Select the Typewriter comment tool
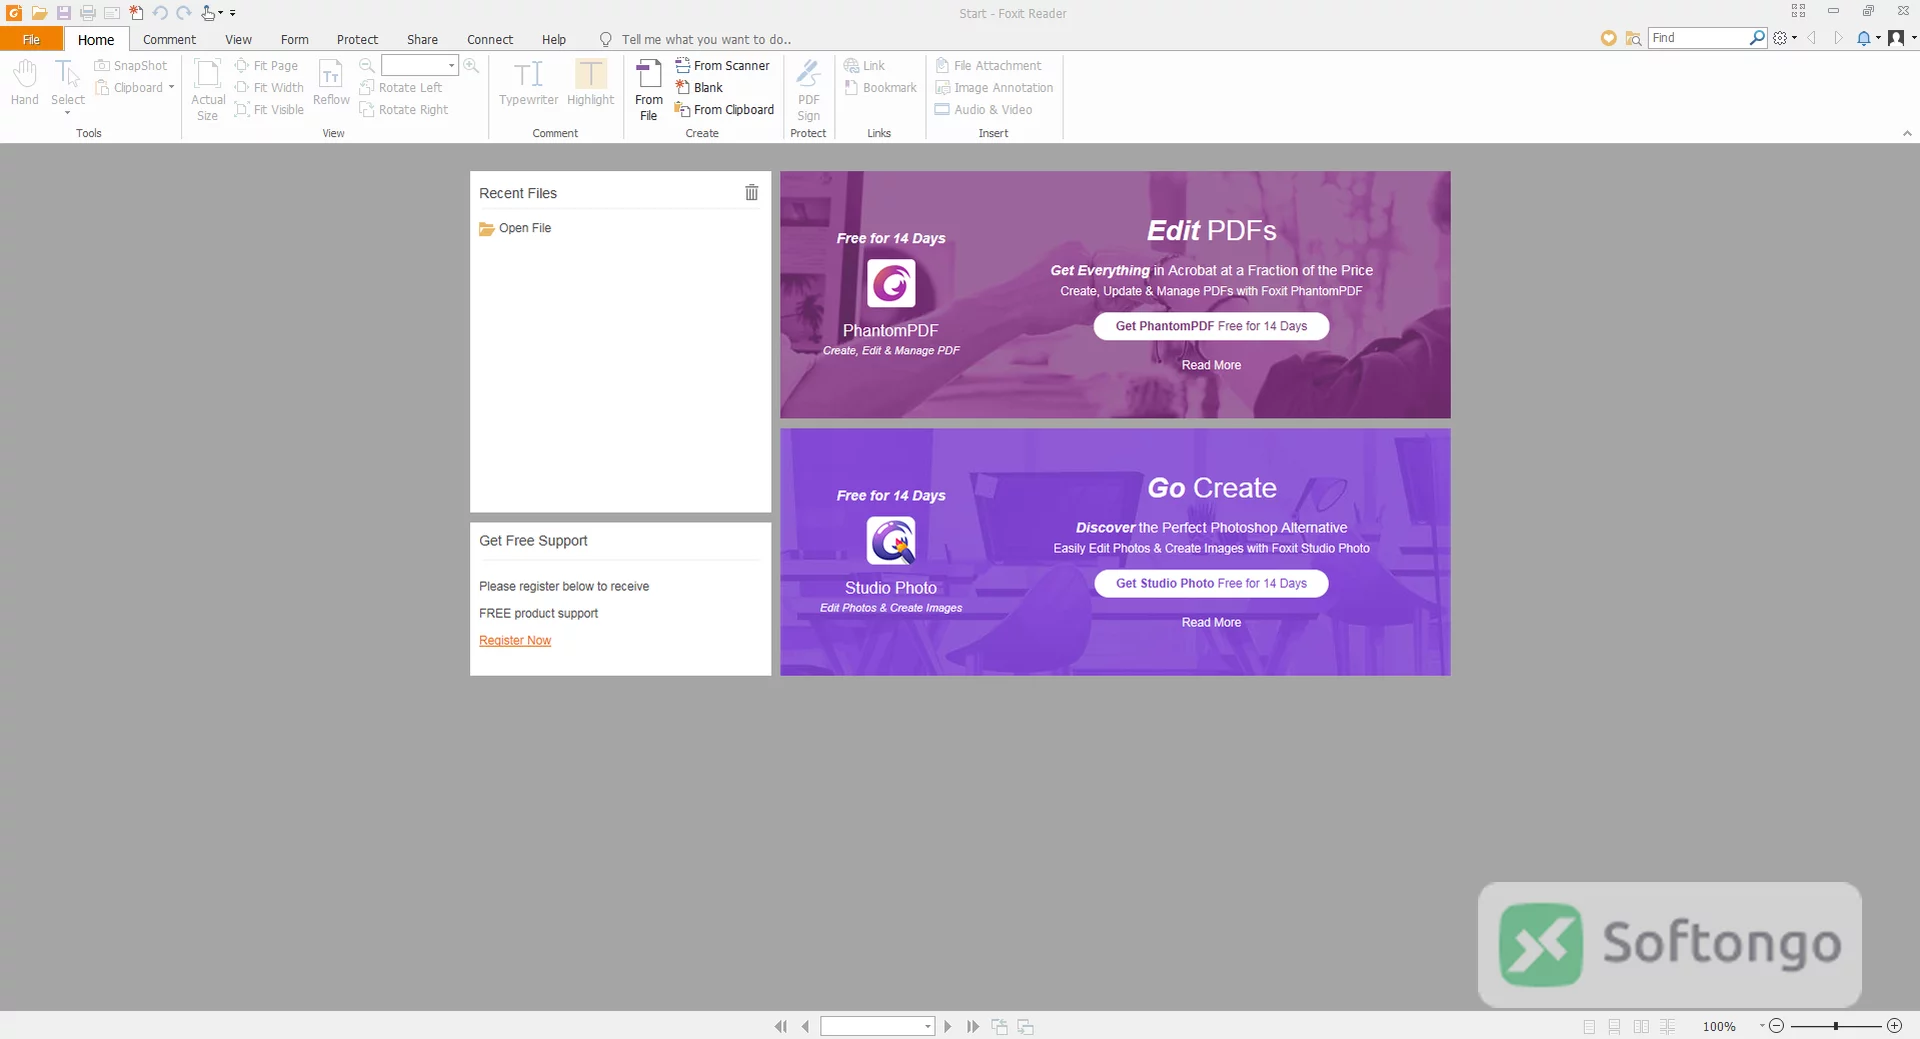Image resolution: width=1920 pixels, height=1039 pixels. [528, 82]
